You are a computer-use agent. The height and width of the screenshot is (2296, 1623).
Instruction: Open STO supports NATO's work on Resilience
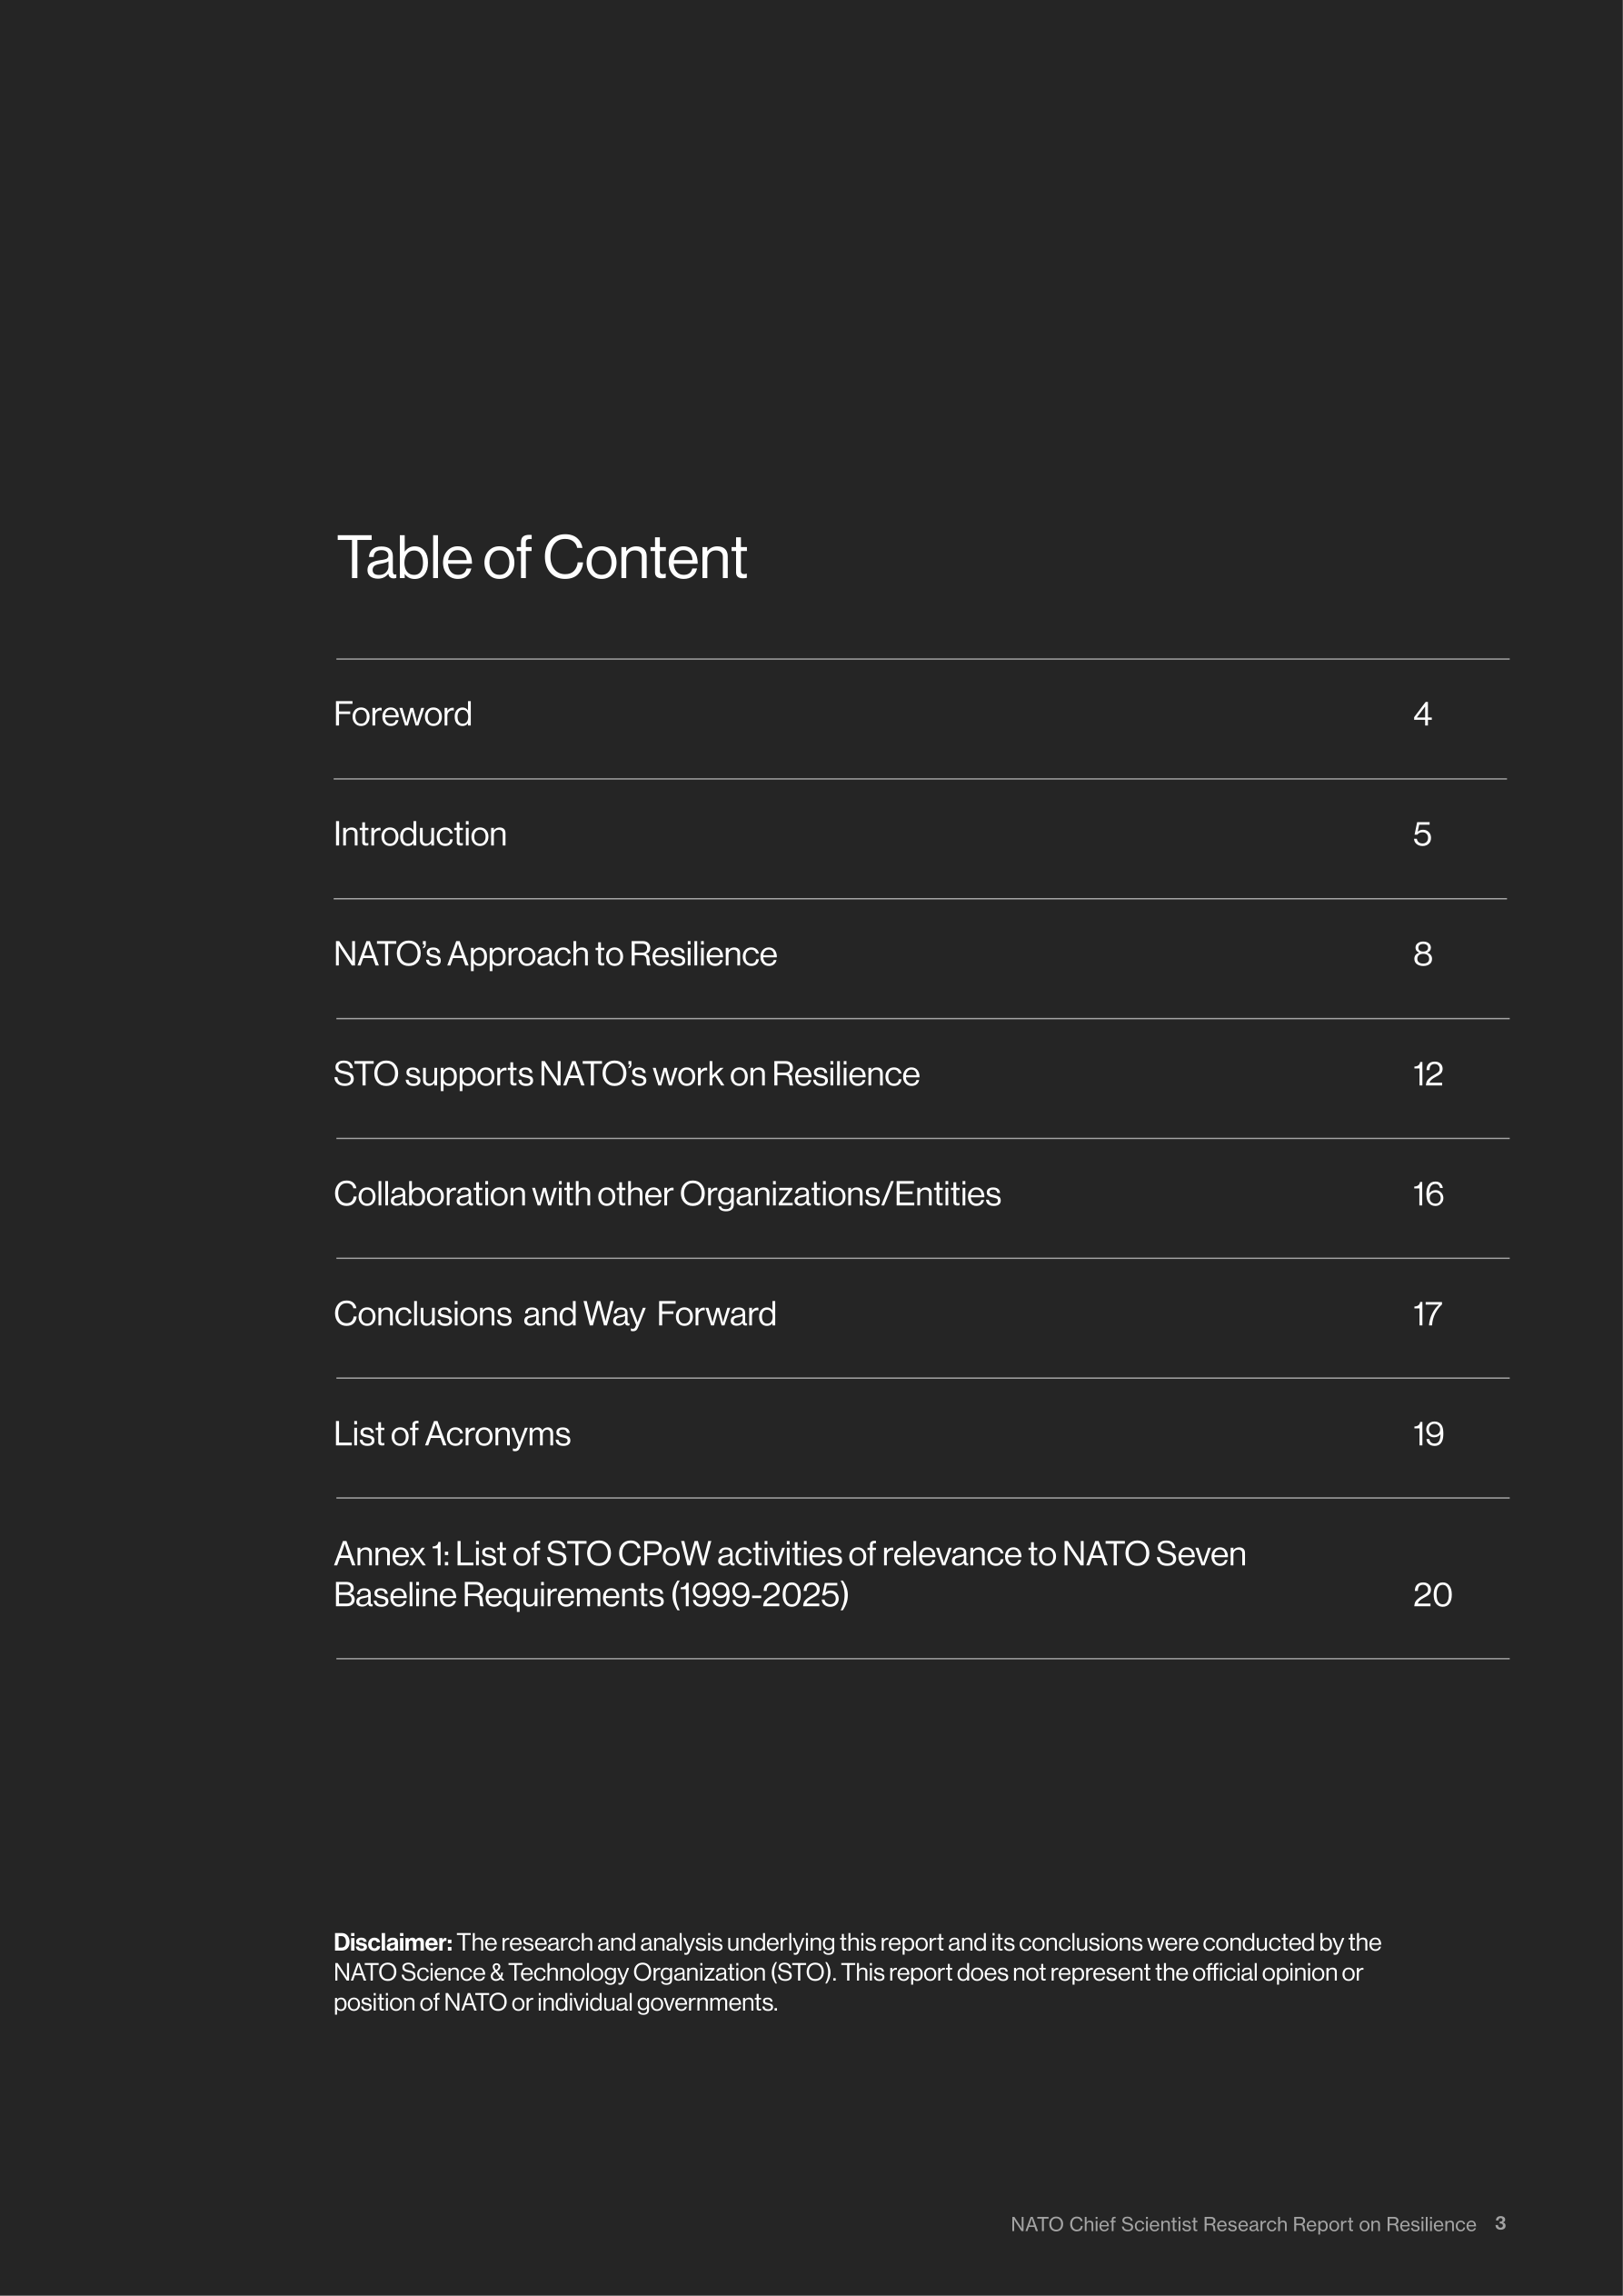(x=626, y=1074)
